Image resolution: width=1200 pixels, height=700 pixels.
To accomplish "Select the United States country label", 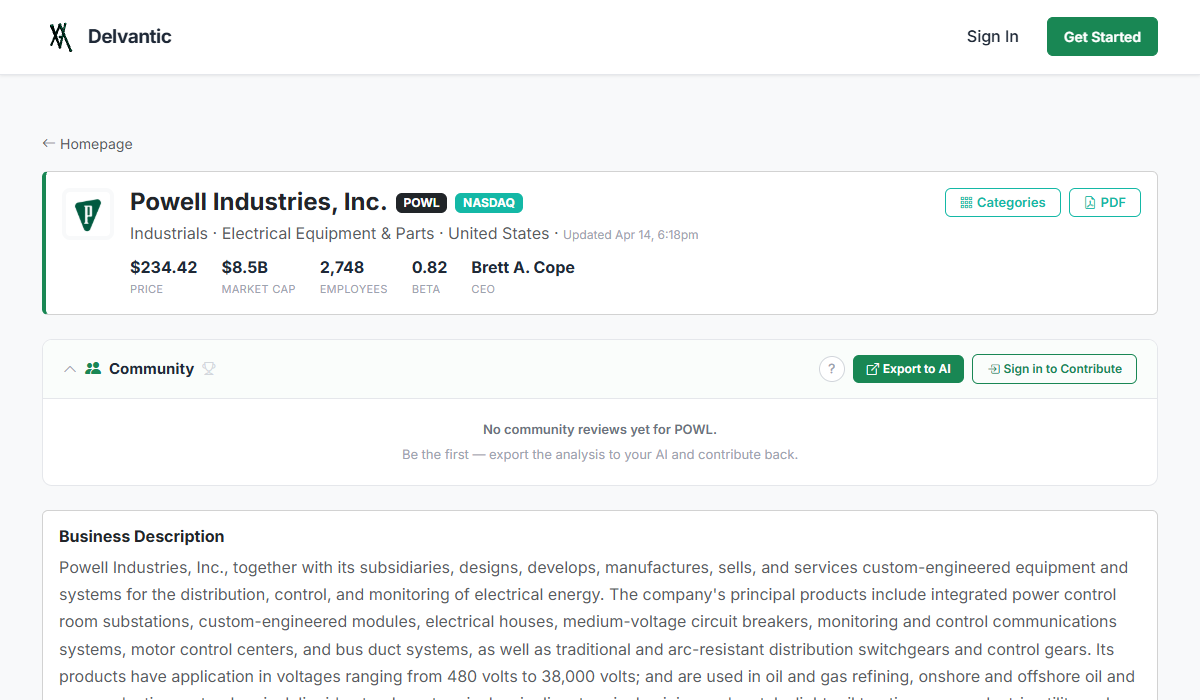I will tap(498, 234).
